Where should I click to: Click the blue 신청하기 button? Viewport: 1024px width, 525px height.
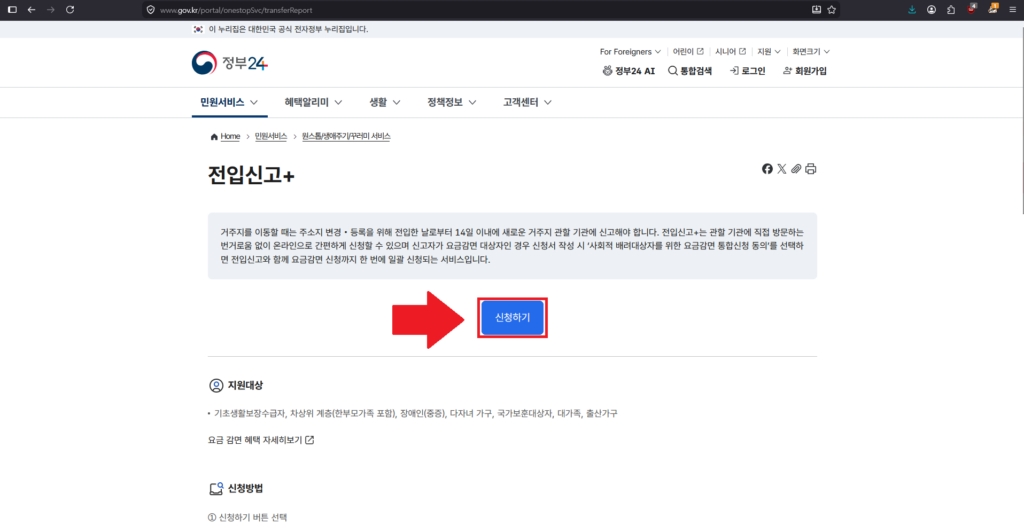[x=513, y=318]
